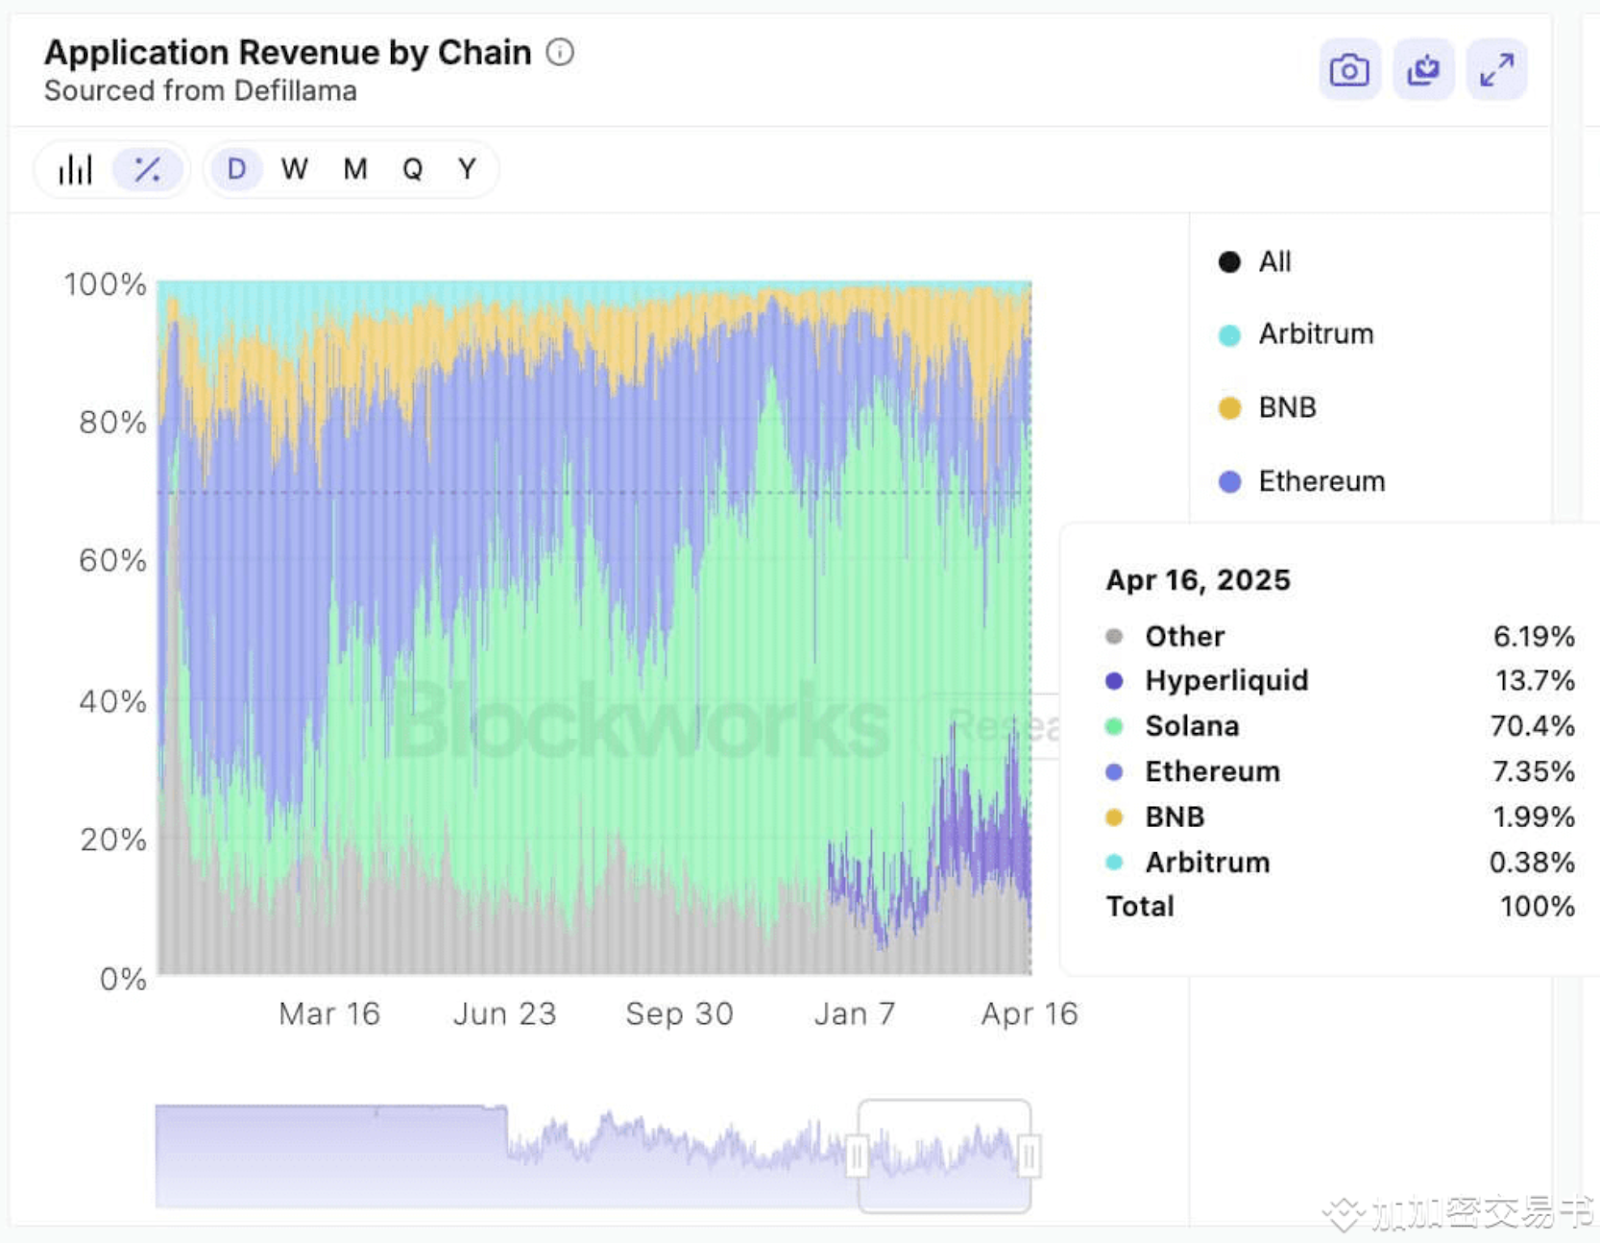Expand chart to fullscreen
1600x1243 pixels.
pos(1497,70)
